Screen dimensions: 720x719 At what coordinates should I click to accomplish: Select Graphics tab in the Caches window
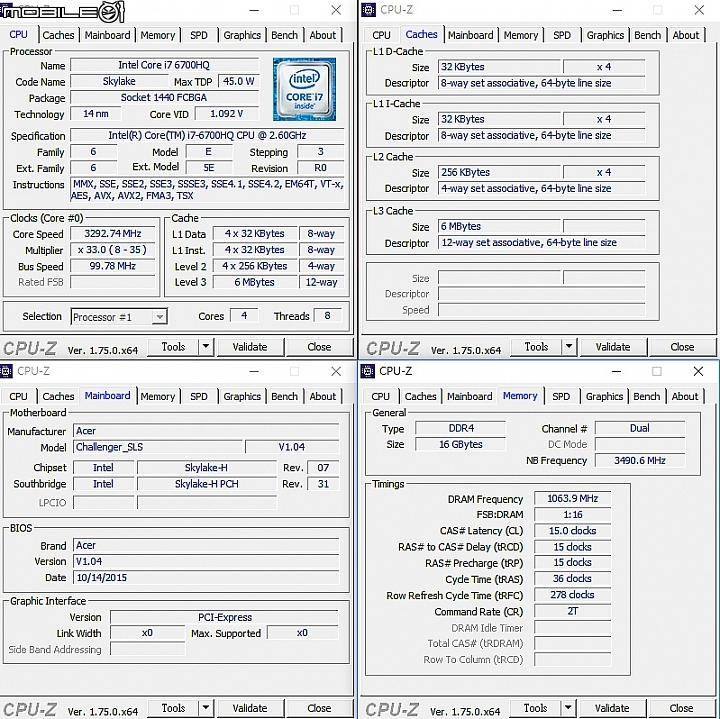[605, 35]
